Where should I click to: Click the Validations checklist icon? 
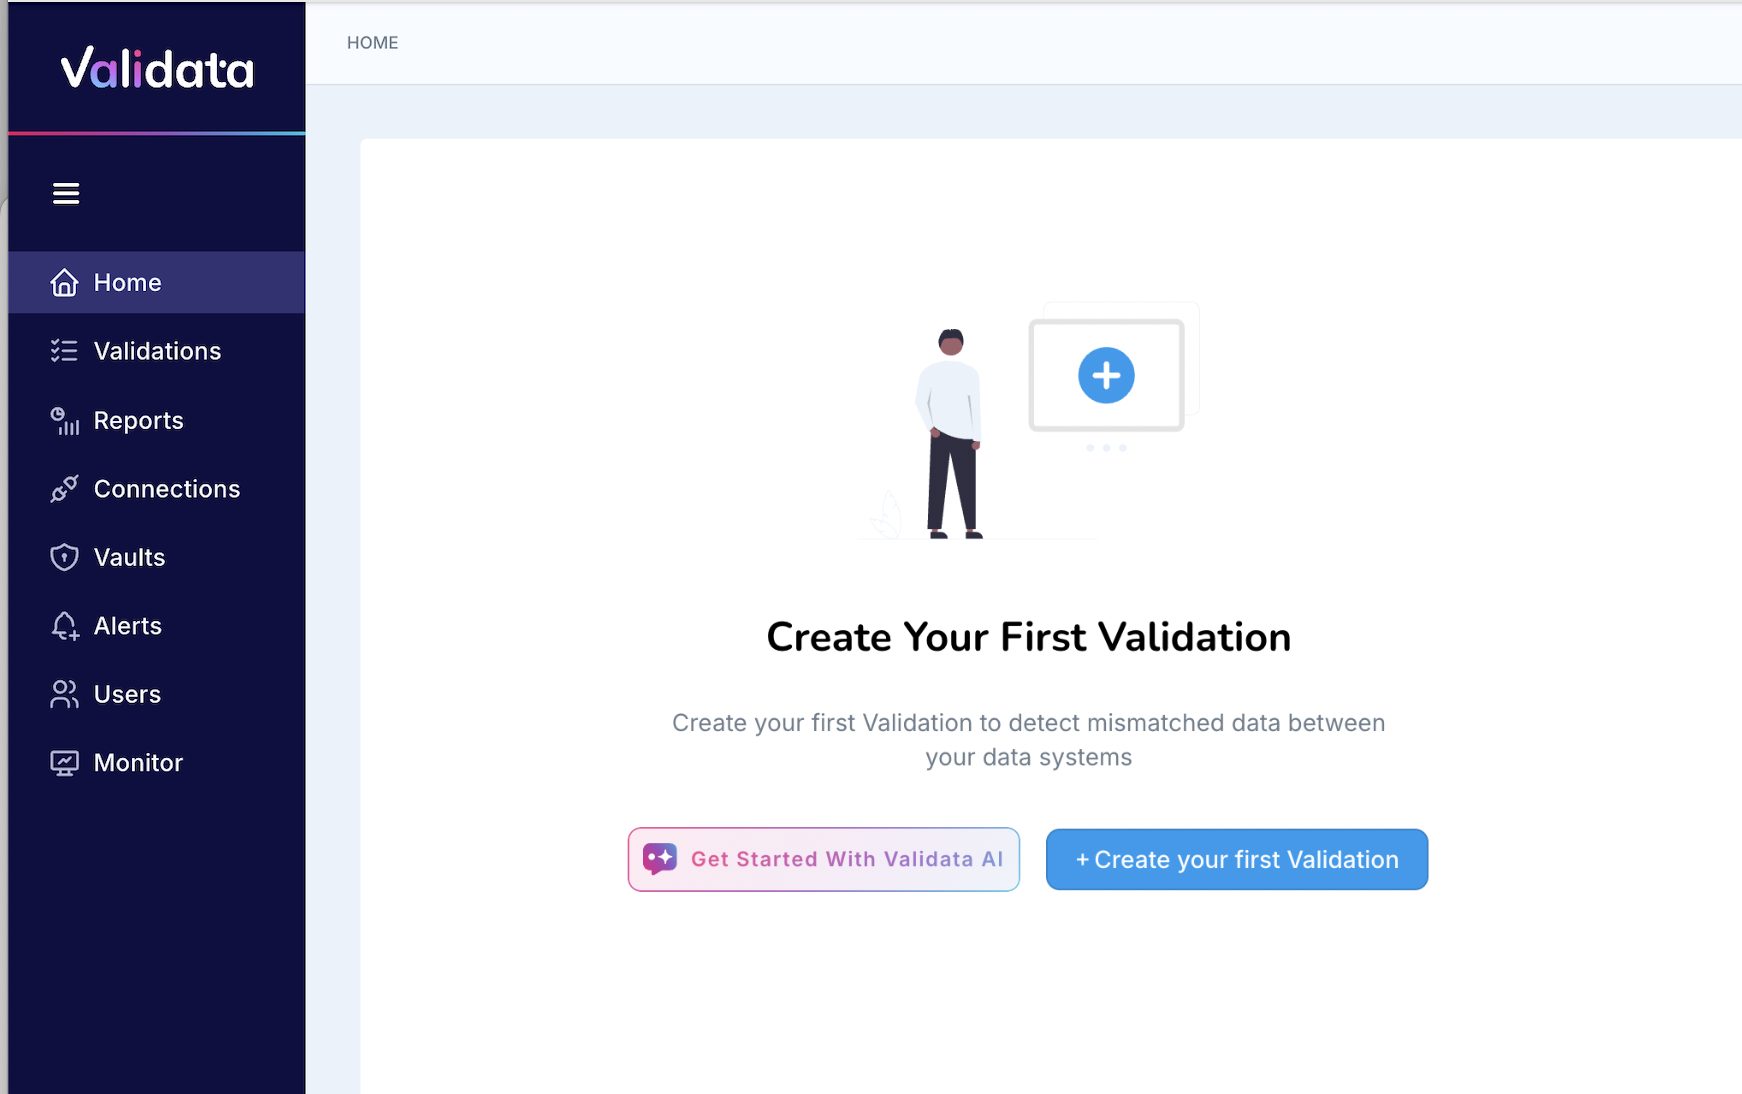64,351
